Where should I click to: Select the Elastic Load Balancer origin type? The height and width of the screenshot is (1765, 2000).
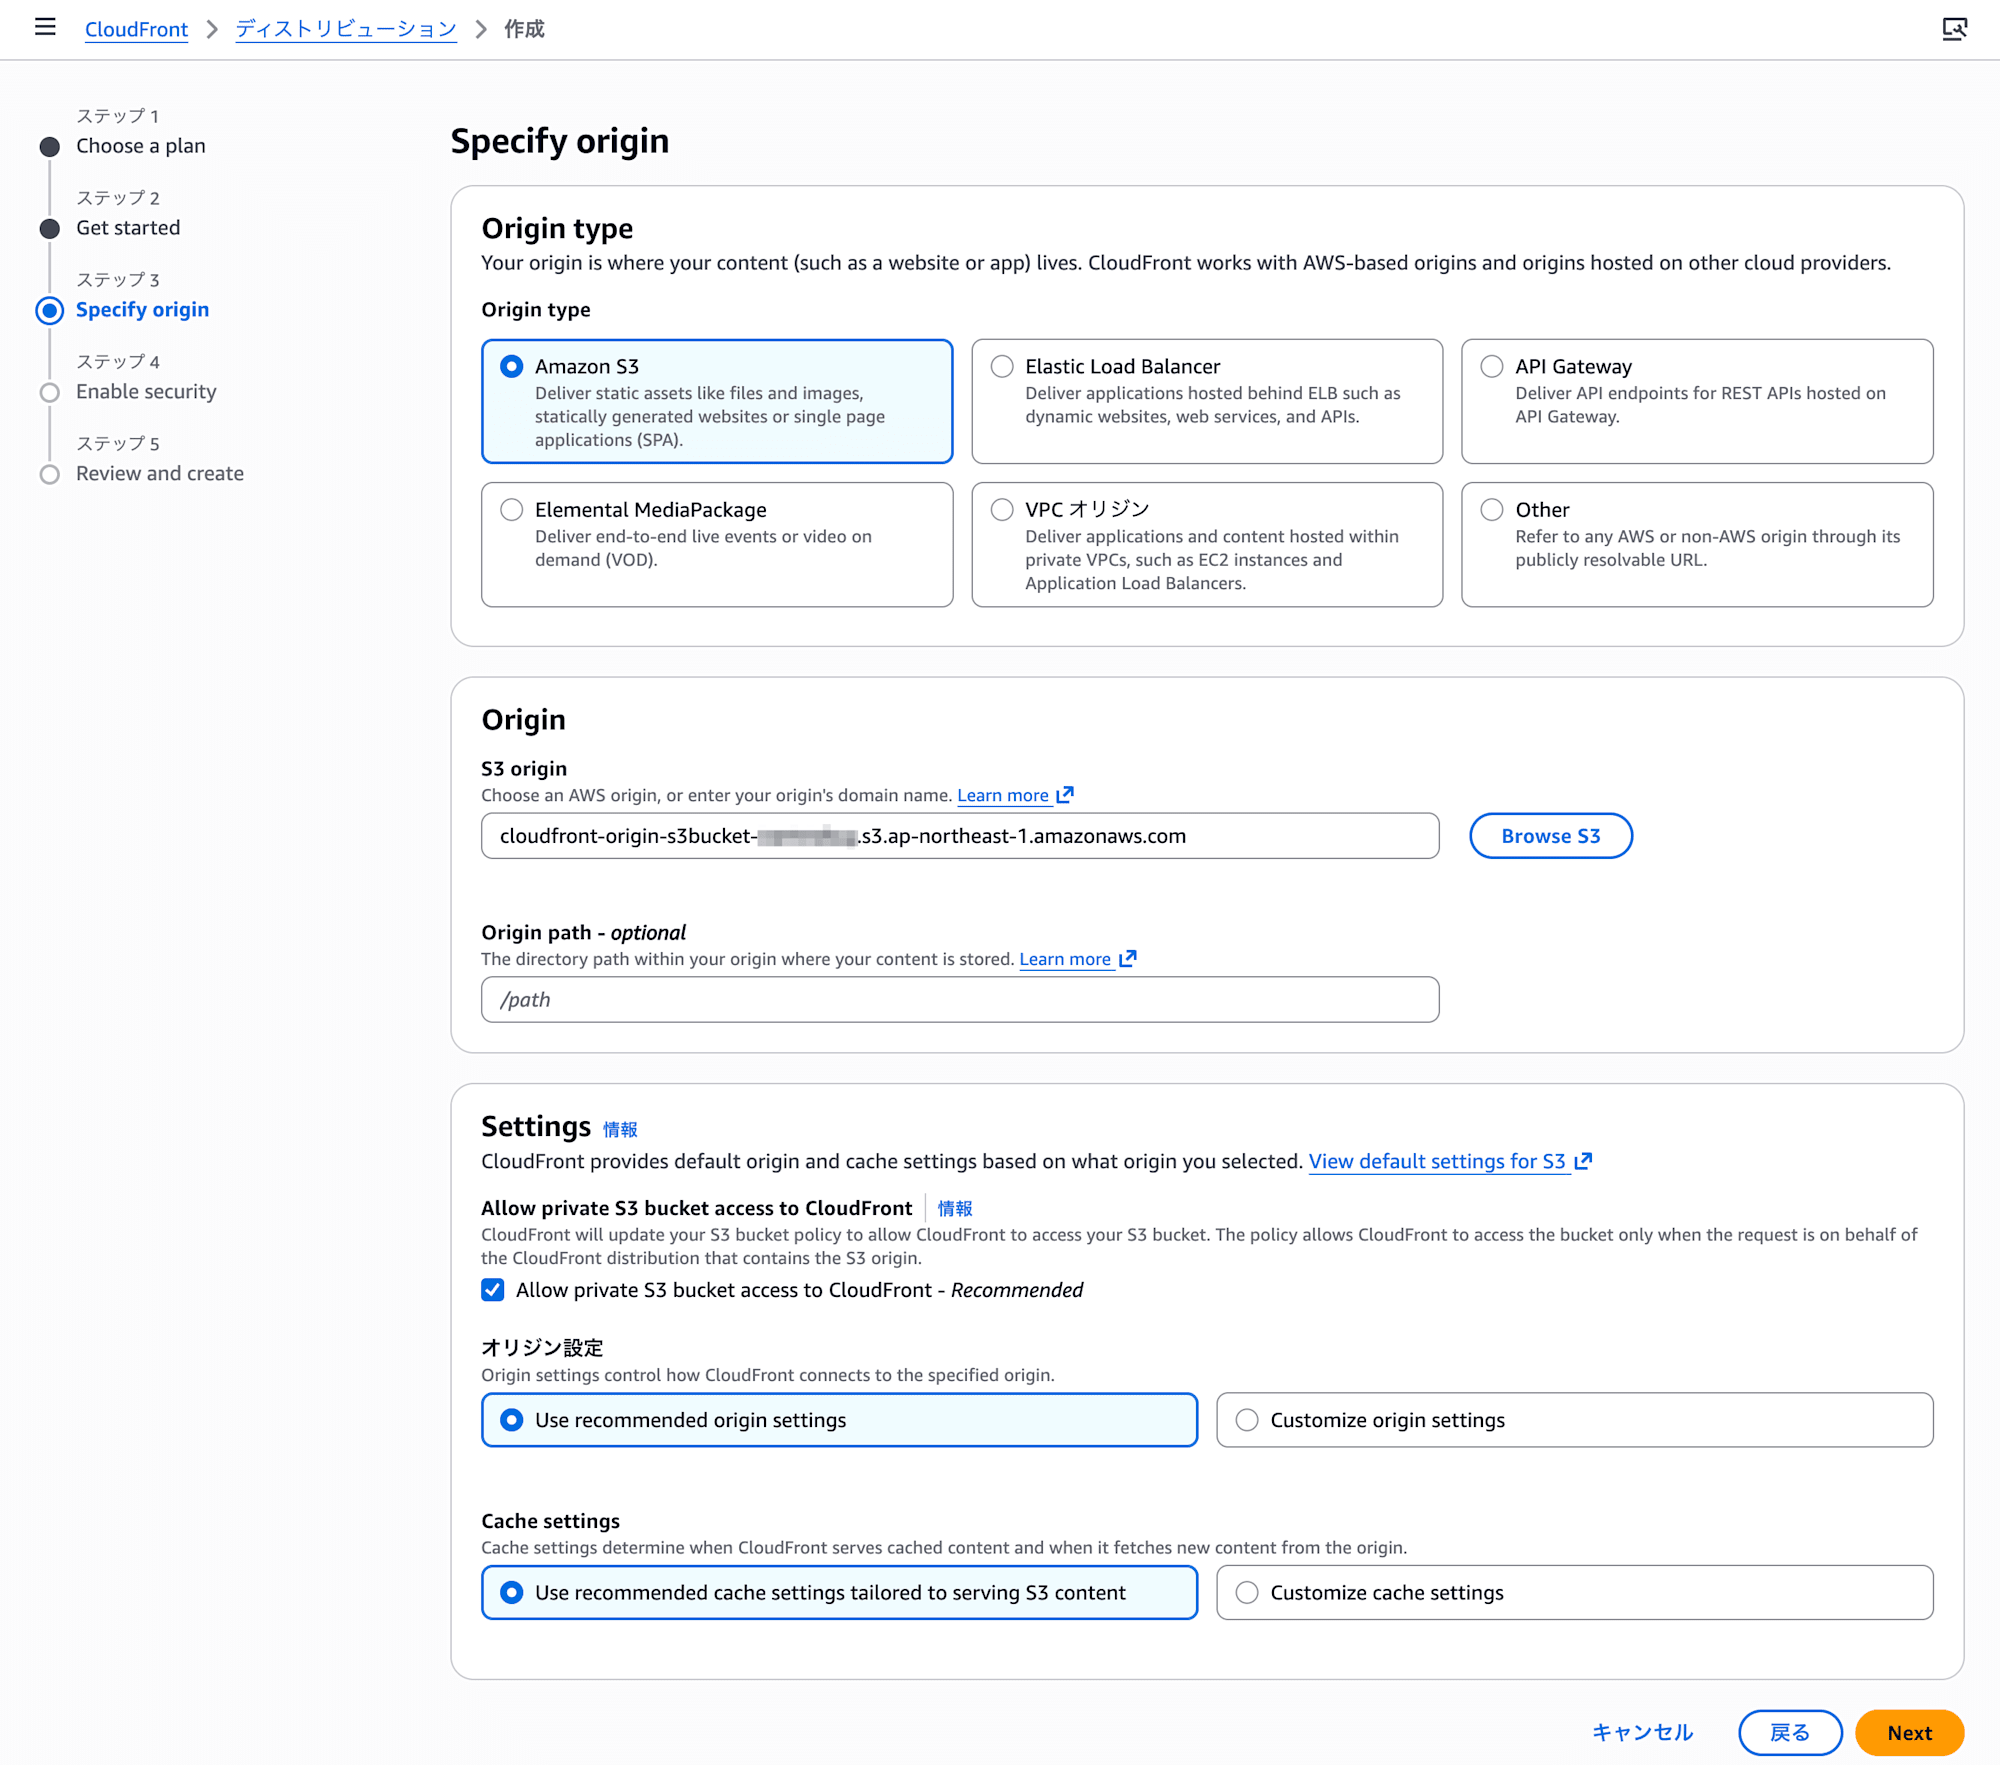tap(1207, 401)
